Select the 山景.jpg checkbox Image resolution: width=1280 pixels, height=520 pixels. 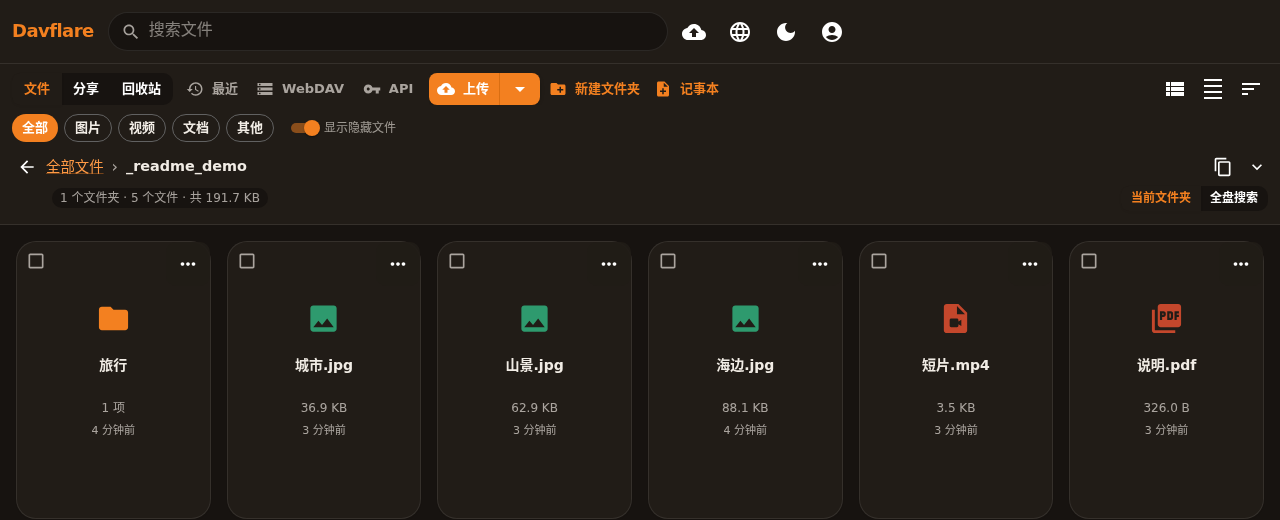coord(457,261)
